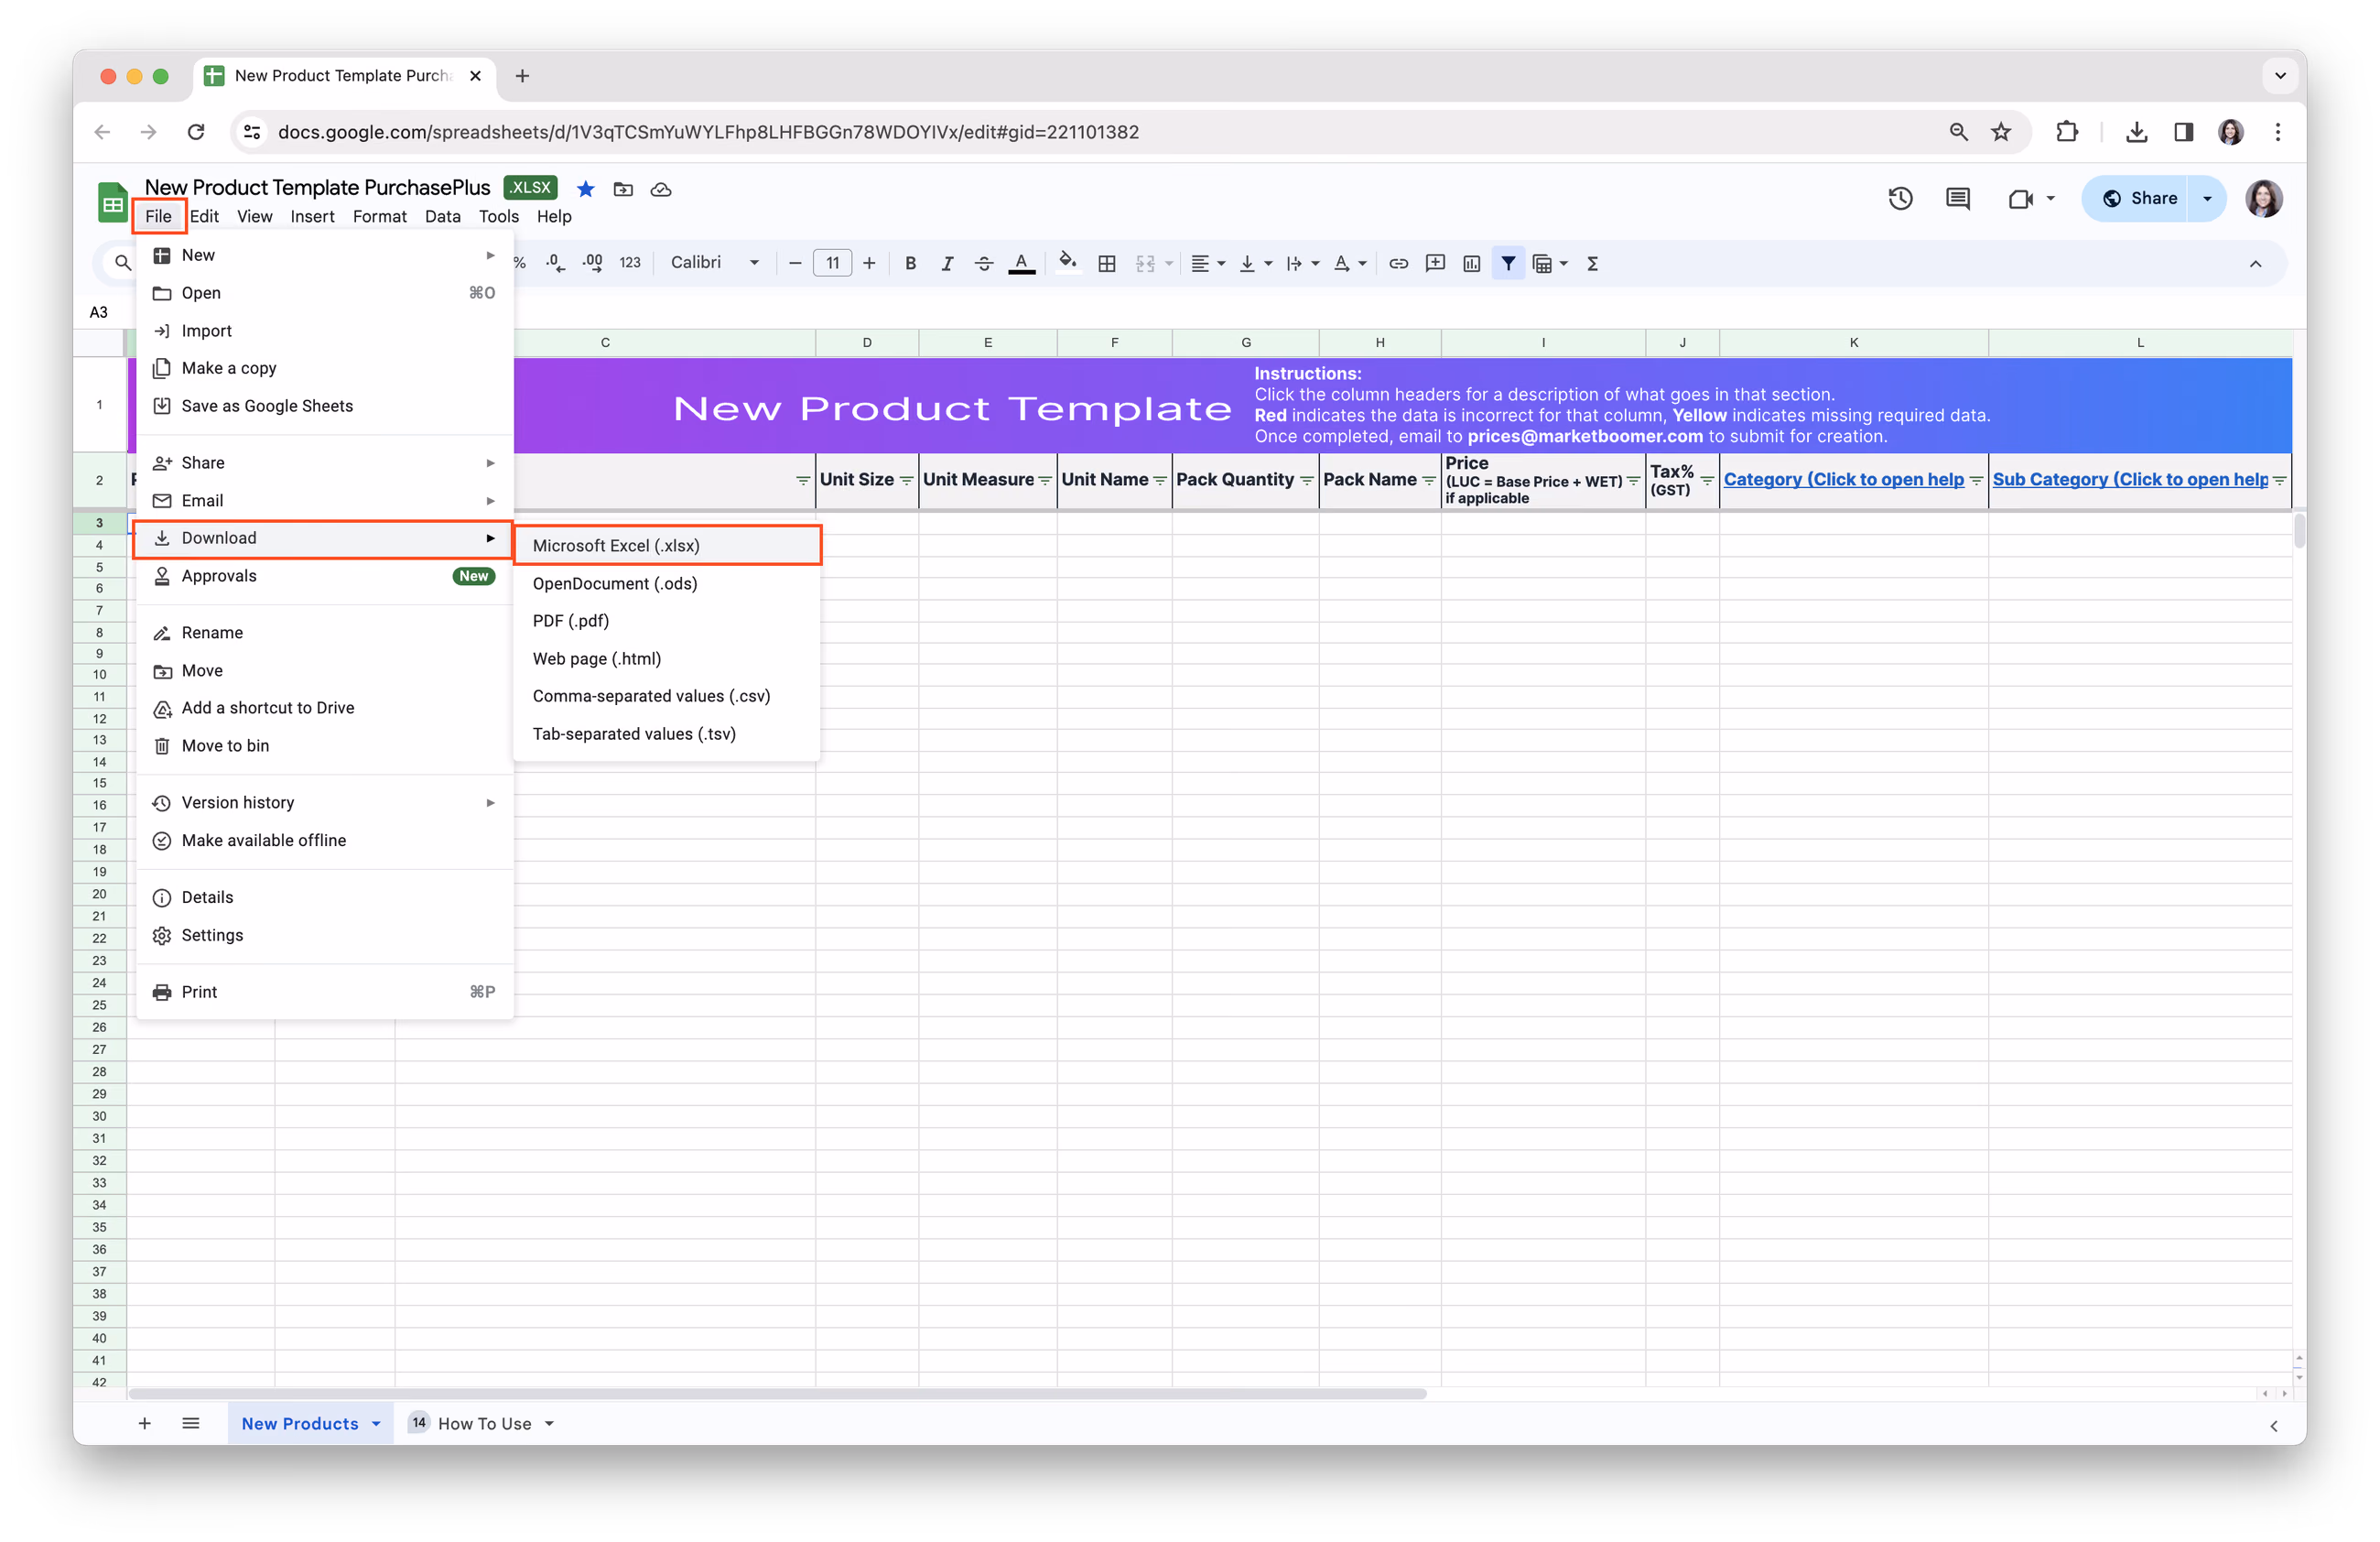The image size is (2380, 1542).
Task: Star the spreadsheet document
Action: 586,189
